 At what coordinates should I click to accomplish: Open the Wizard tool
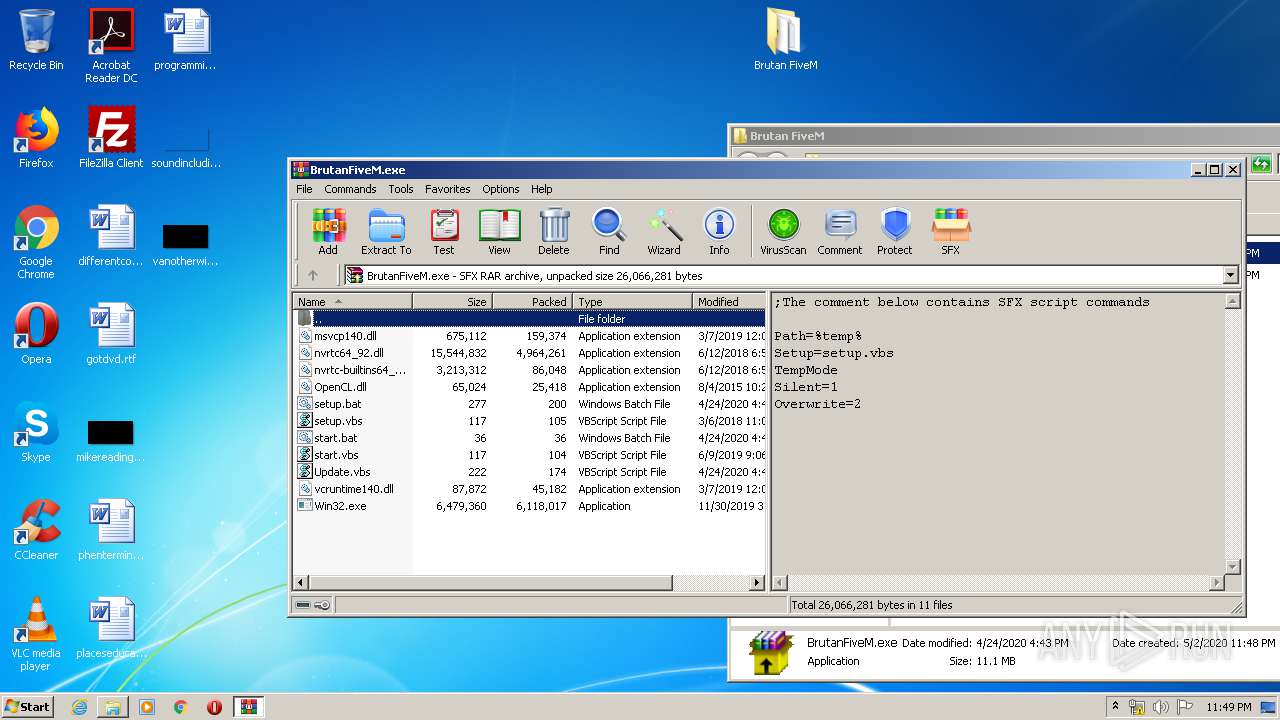pos(664,232)
